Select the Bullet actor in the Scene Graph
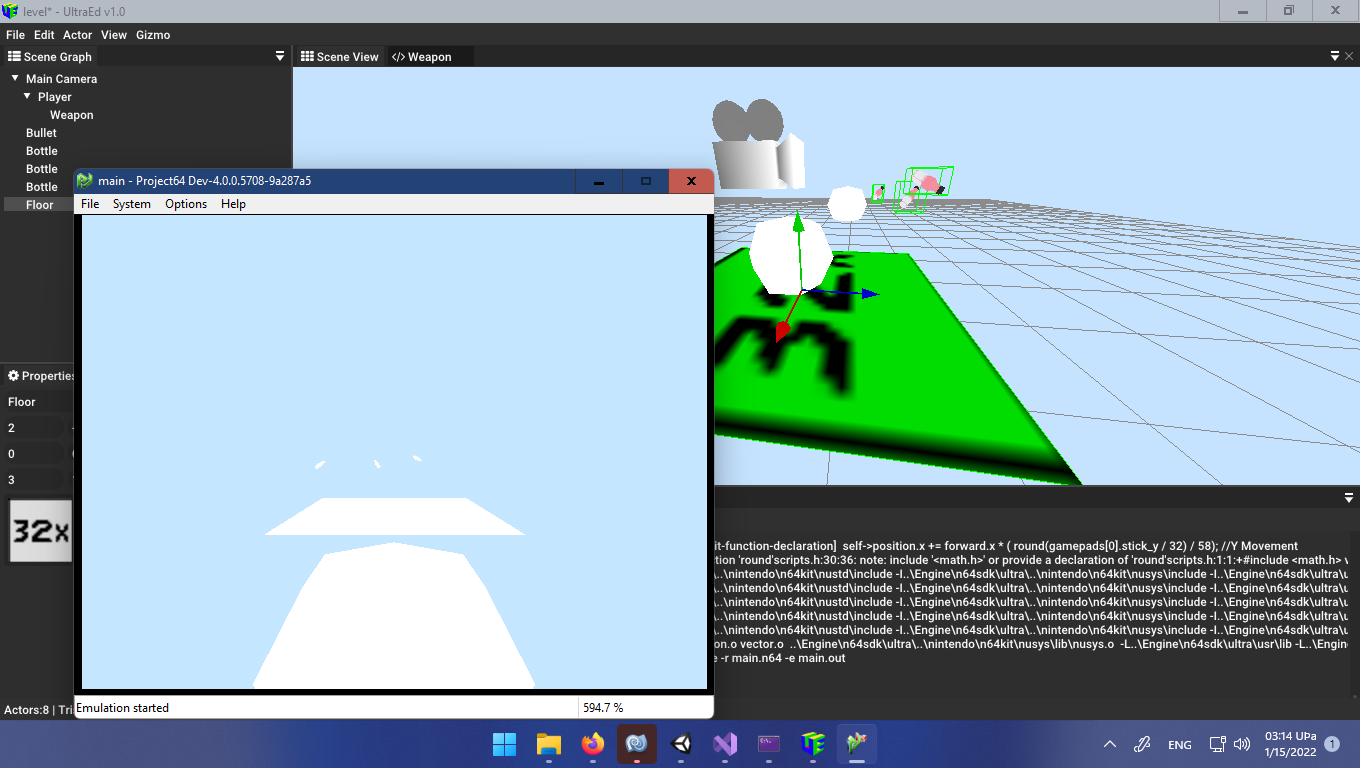The image size is (1360, 768). (40, 132)
